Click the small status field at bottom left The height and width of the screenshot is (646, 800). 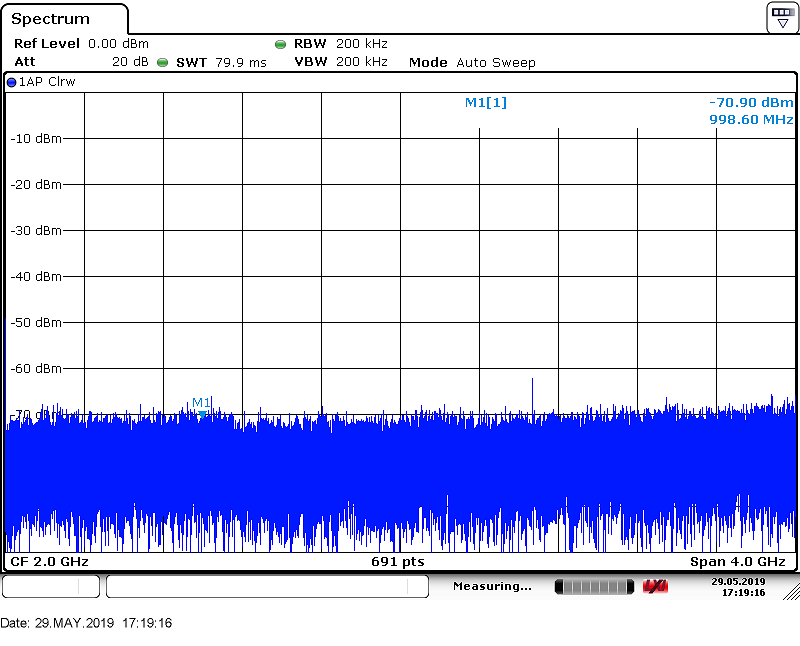coord(51,586)
